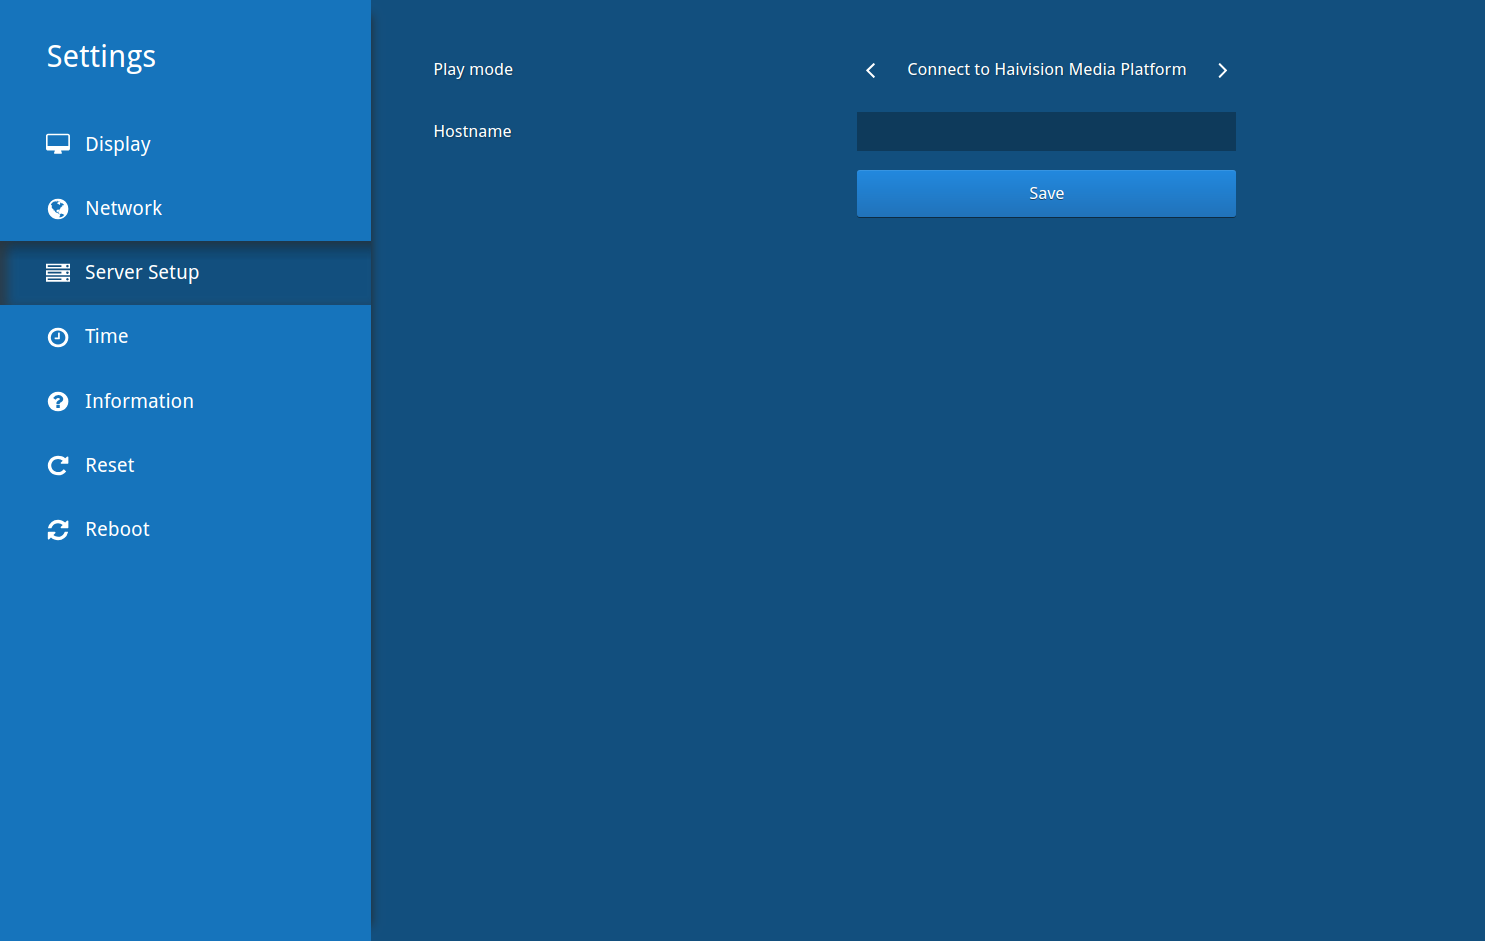This screenshot has height=941, width=1485.
Task: Focus the Hostname text field
Action: (1046, 131)
